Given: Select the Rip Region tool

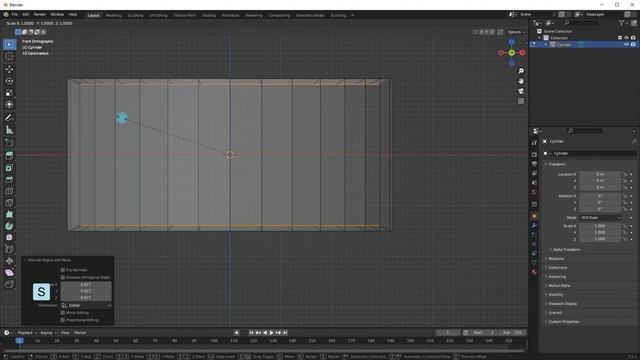Looking at the screenshot, I should (9, 284).
